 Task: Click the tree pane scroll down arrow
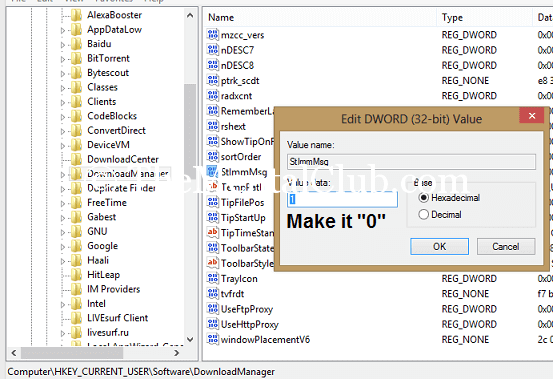(190, 339)
